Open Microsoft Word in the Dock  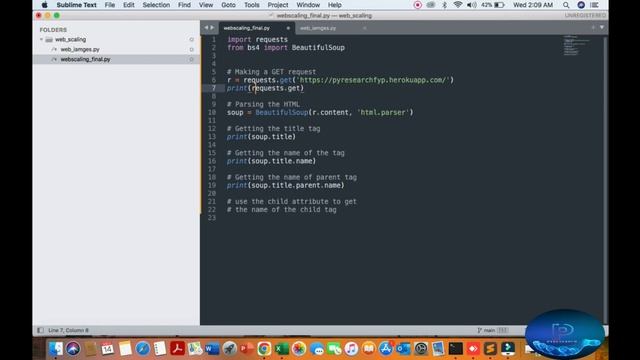[212, 349]
